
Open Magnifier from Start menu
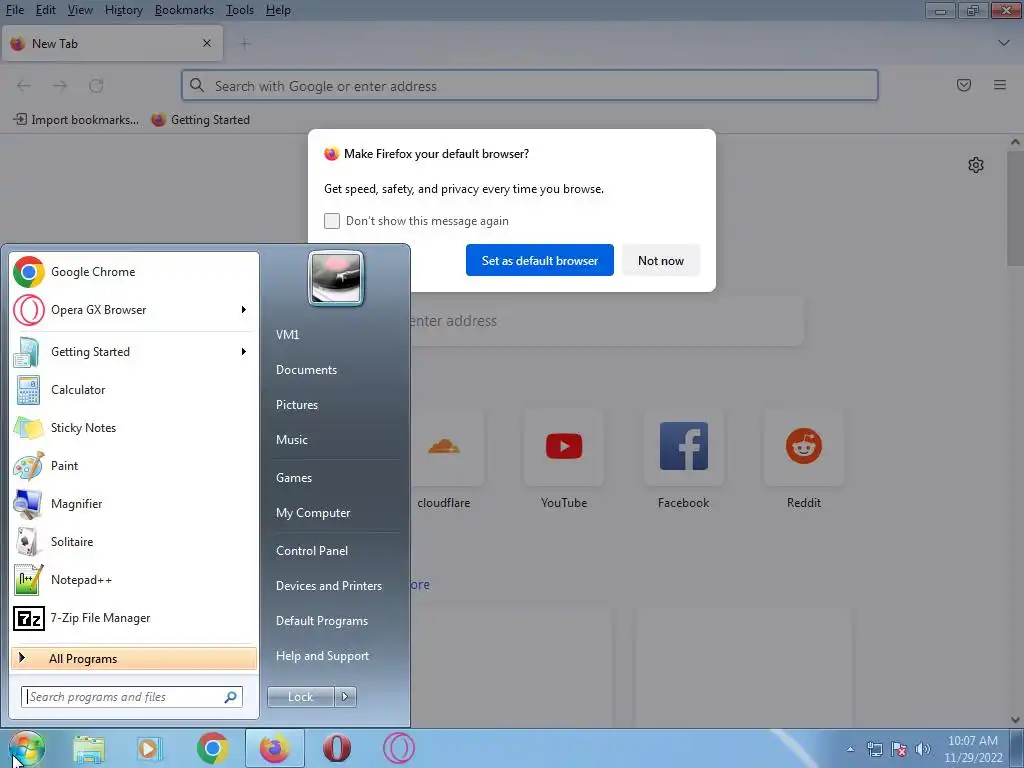tap(134, 504)
